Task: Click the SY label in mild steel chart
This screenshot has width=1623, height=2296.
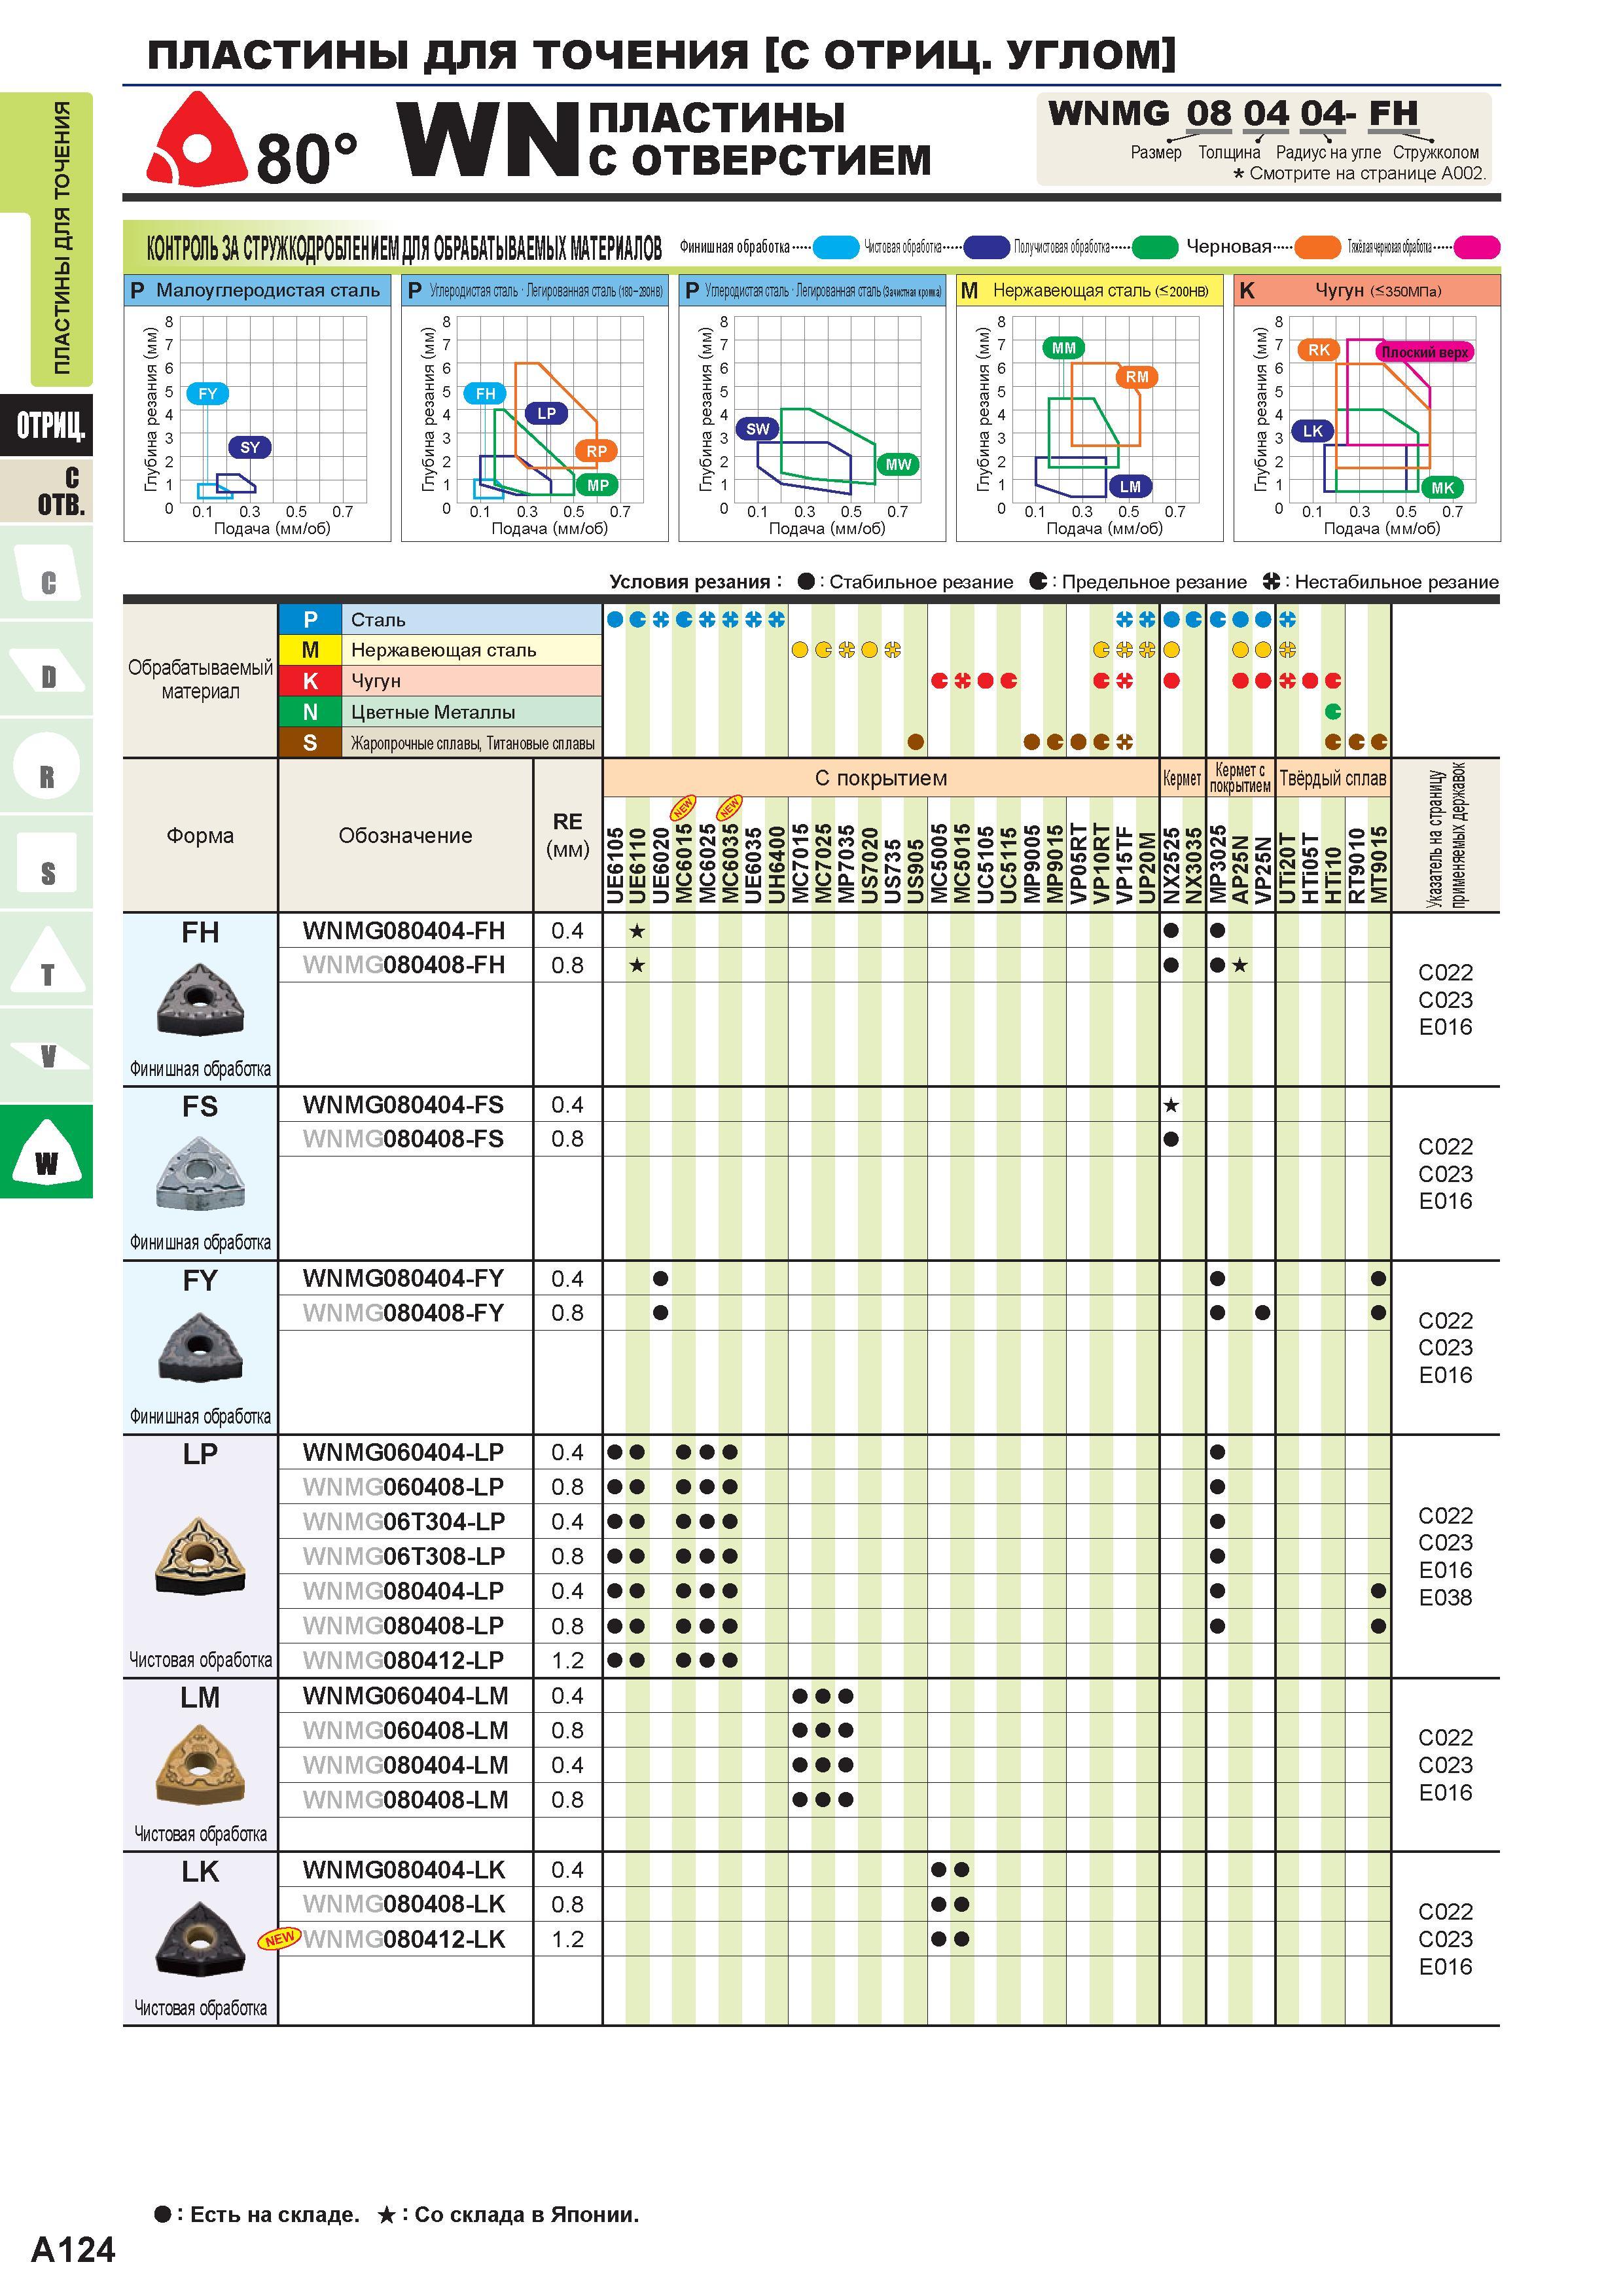Action: (x=250, y=447)
